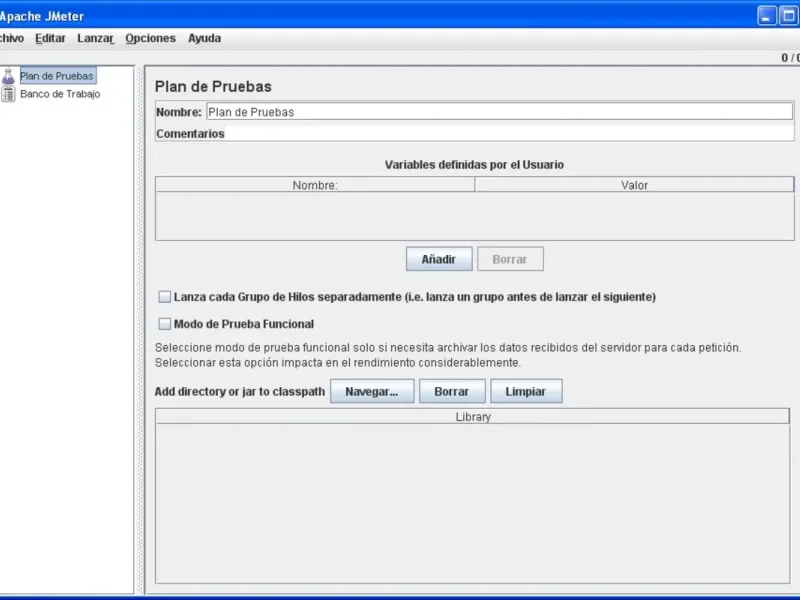The height and width of the screenshot is (600, 800).
Task: Maximize the Apache JMeter window
Action: 789,16
